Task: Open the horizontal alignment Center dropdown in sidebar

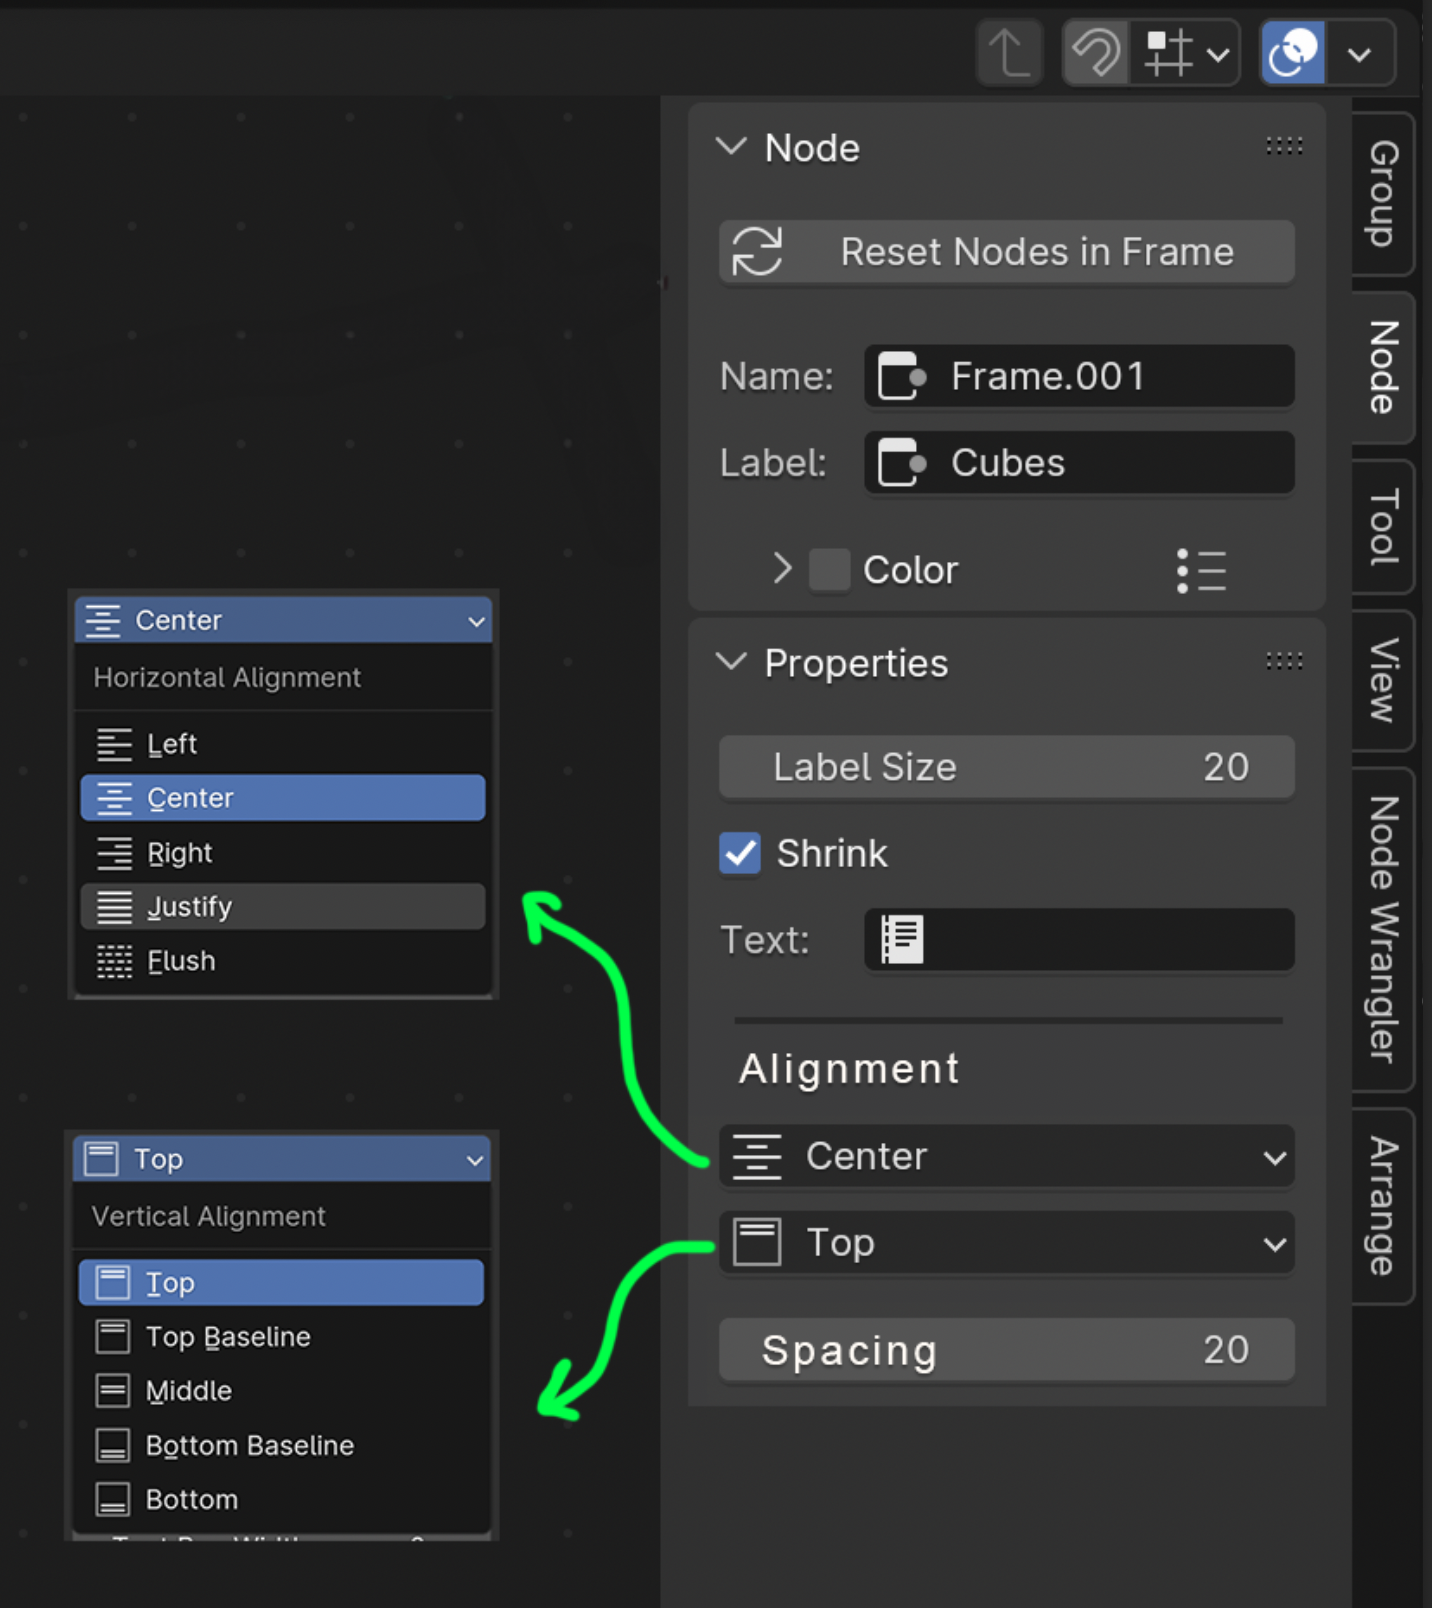Action: [1007, 1157]
